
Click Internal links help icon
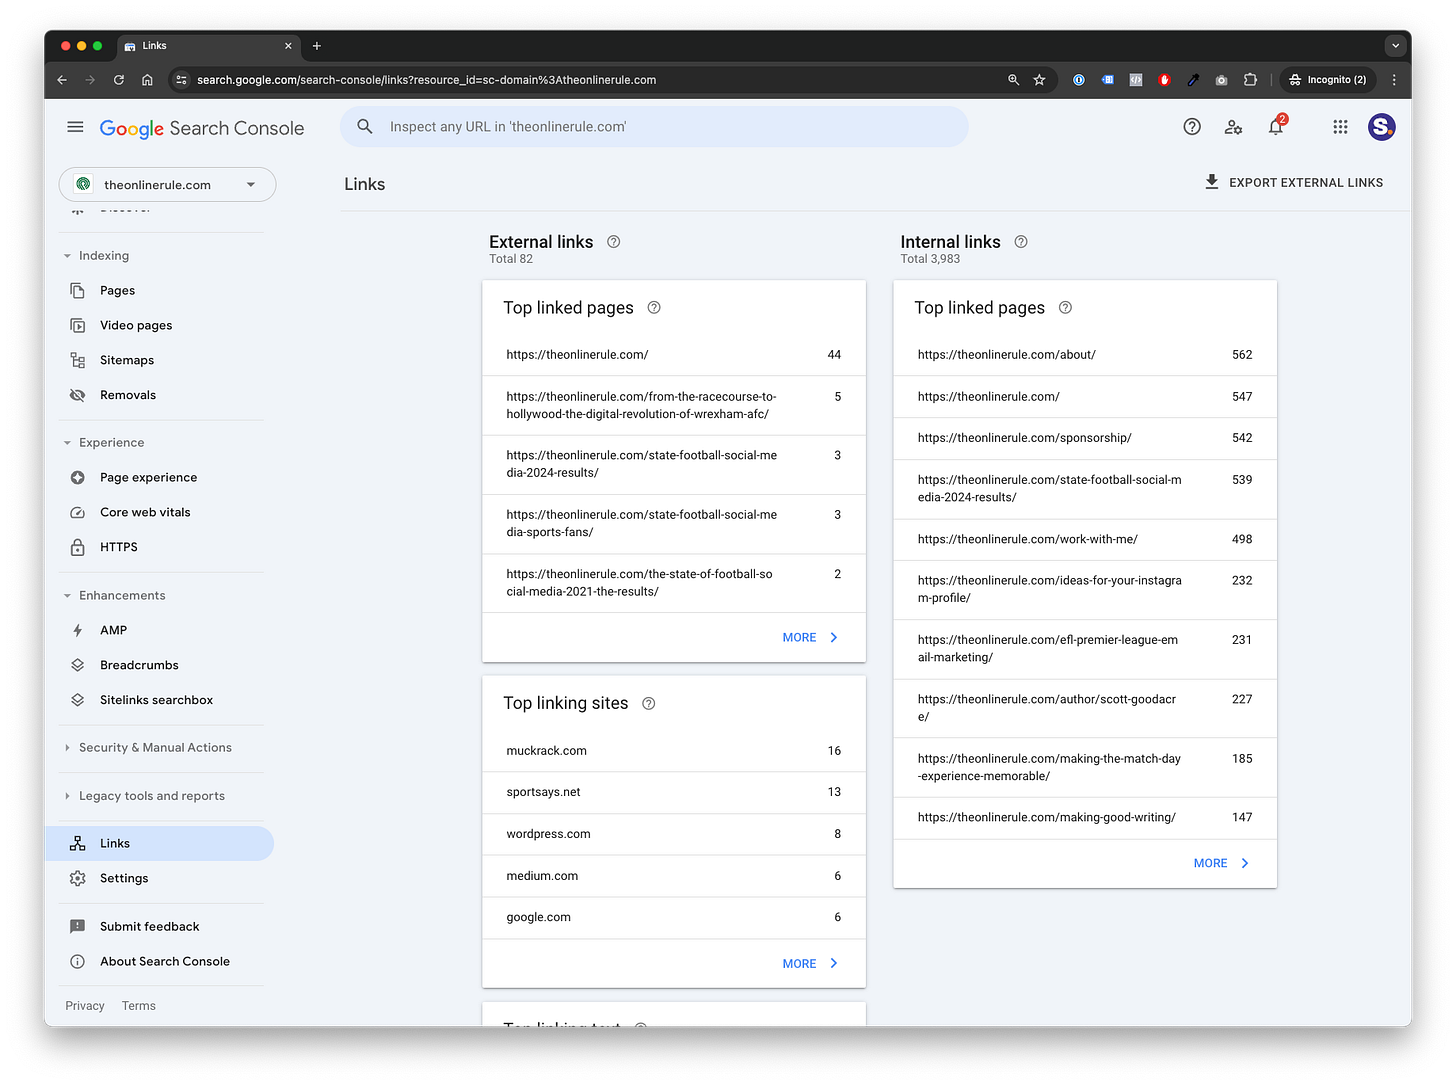point(1021,242)
